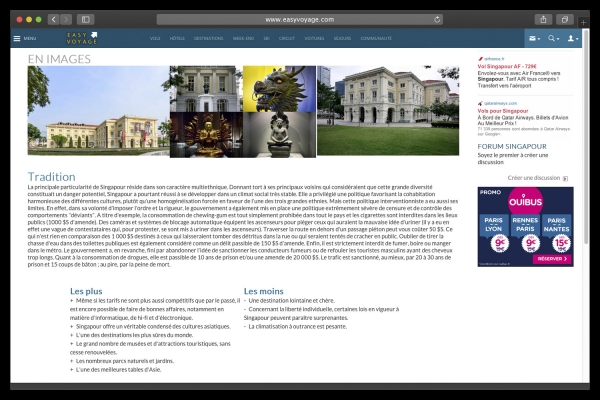
Task: Click the Créer une discussion link
Action: [x=534, y=178]
